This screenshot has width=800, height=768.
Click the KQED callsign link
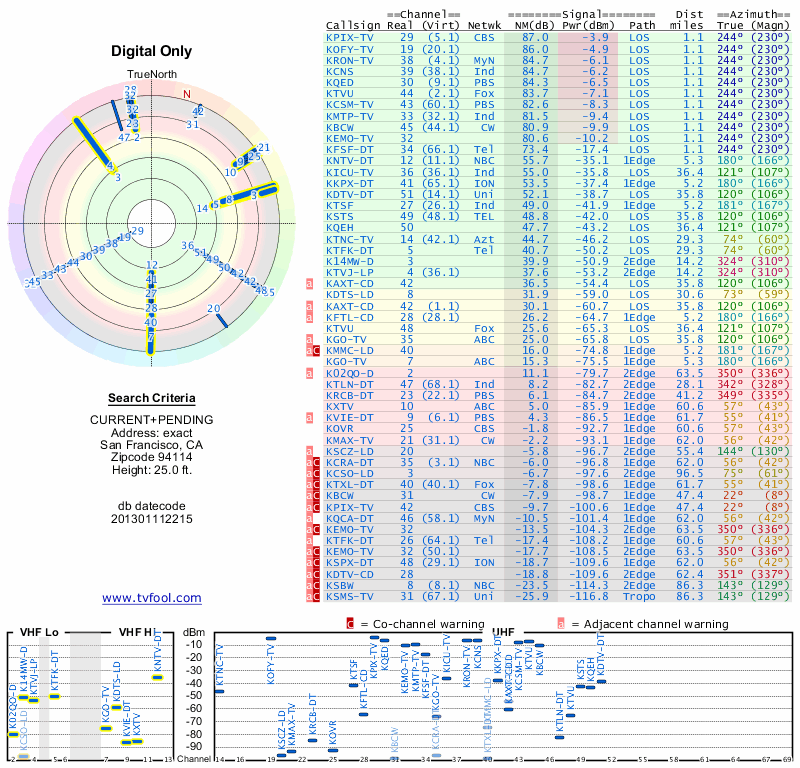coord(340,83)
